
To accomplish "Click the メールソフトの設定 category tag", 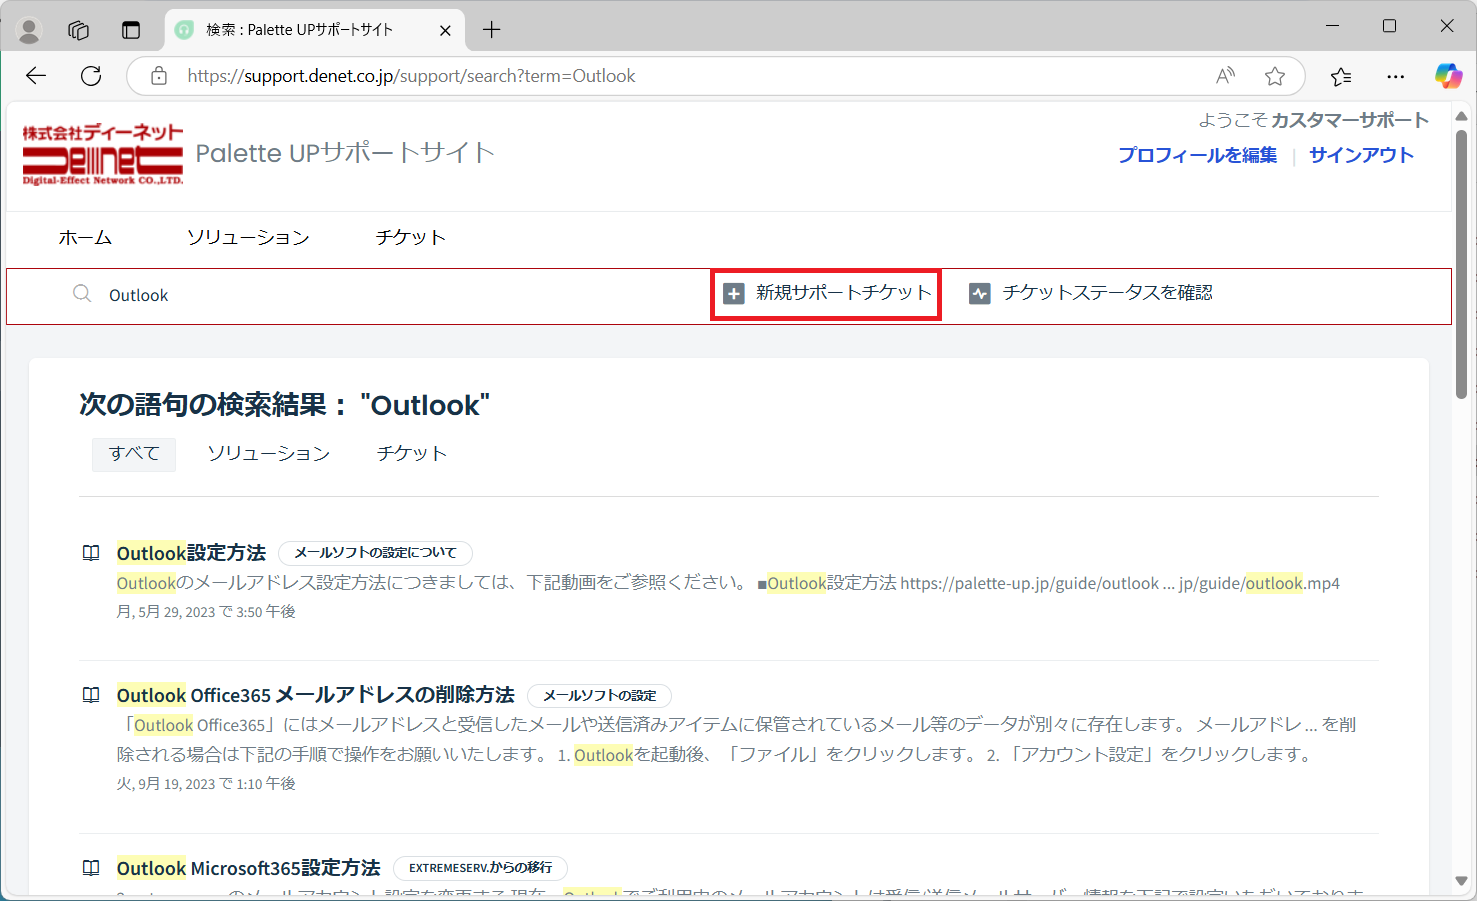I will coord(599,695).
